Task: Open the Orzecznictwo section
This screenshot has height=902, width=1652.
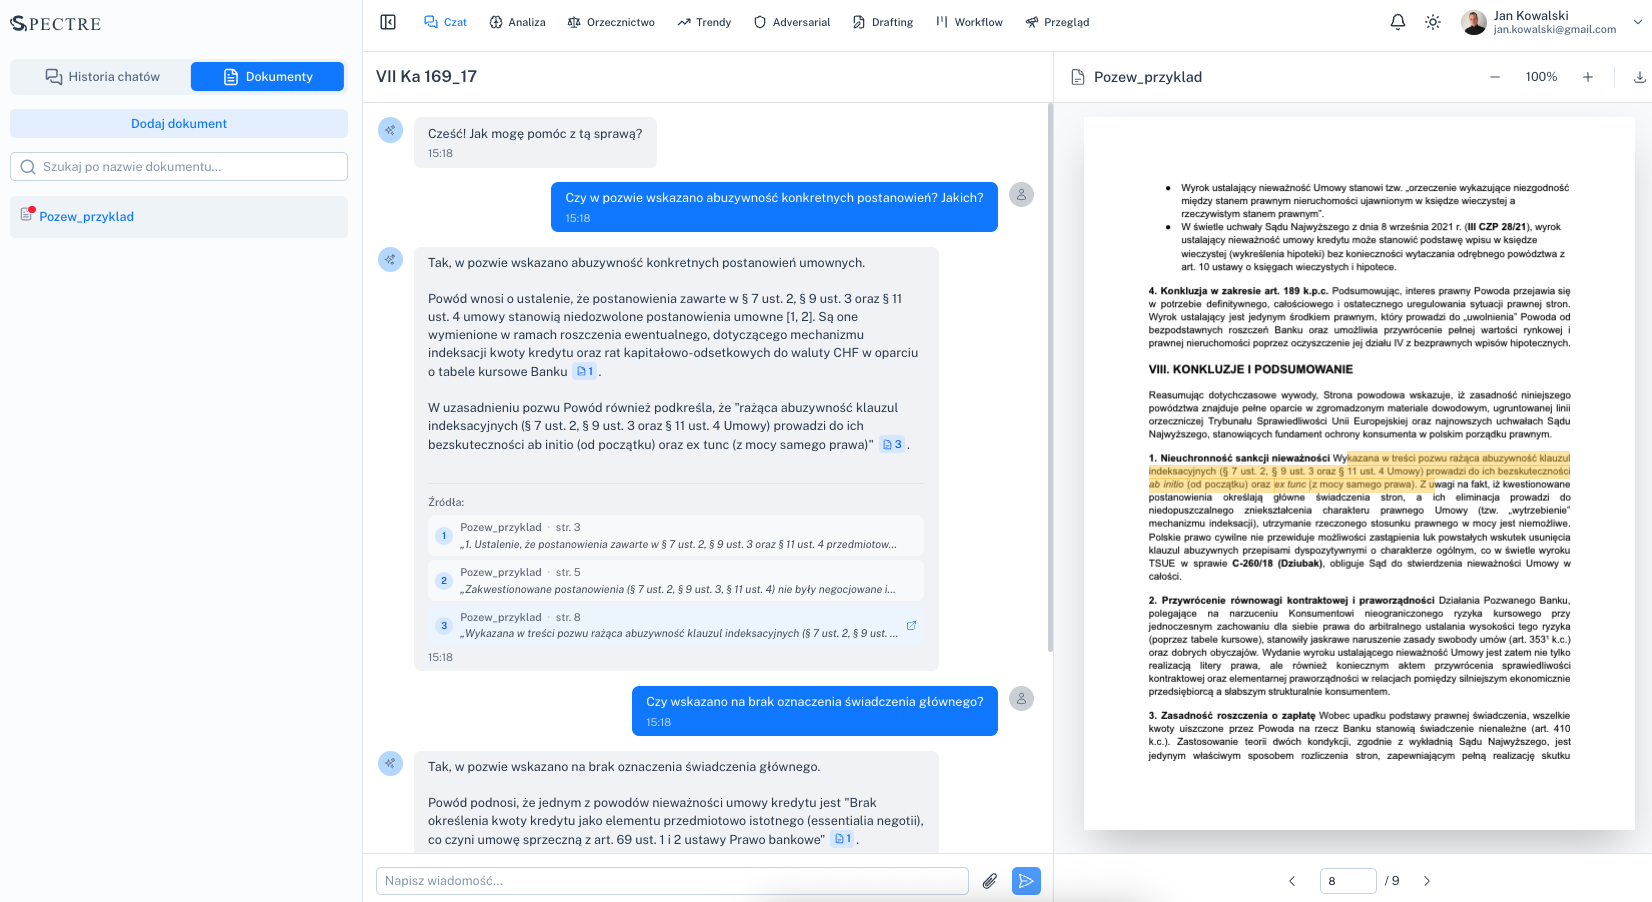Action: click(611, 21)
